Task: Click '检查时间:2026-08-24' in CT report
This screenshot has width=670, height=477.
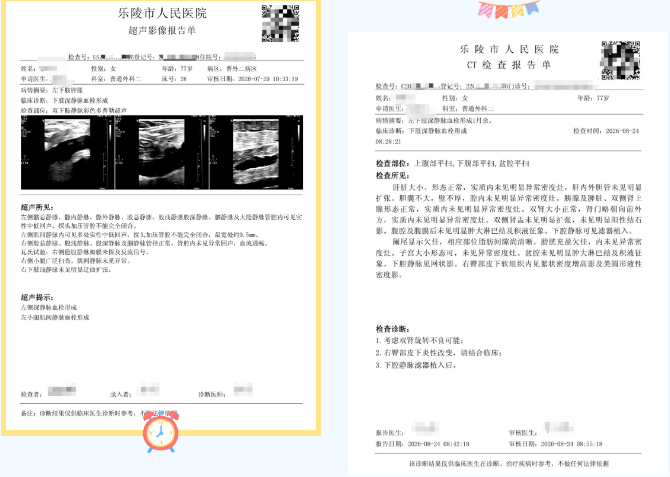Action: pyautogui.click(x=606, y=131)
